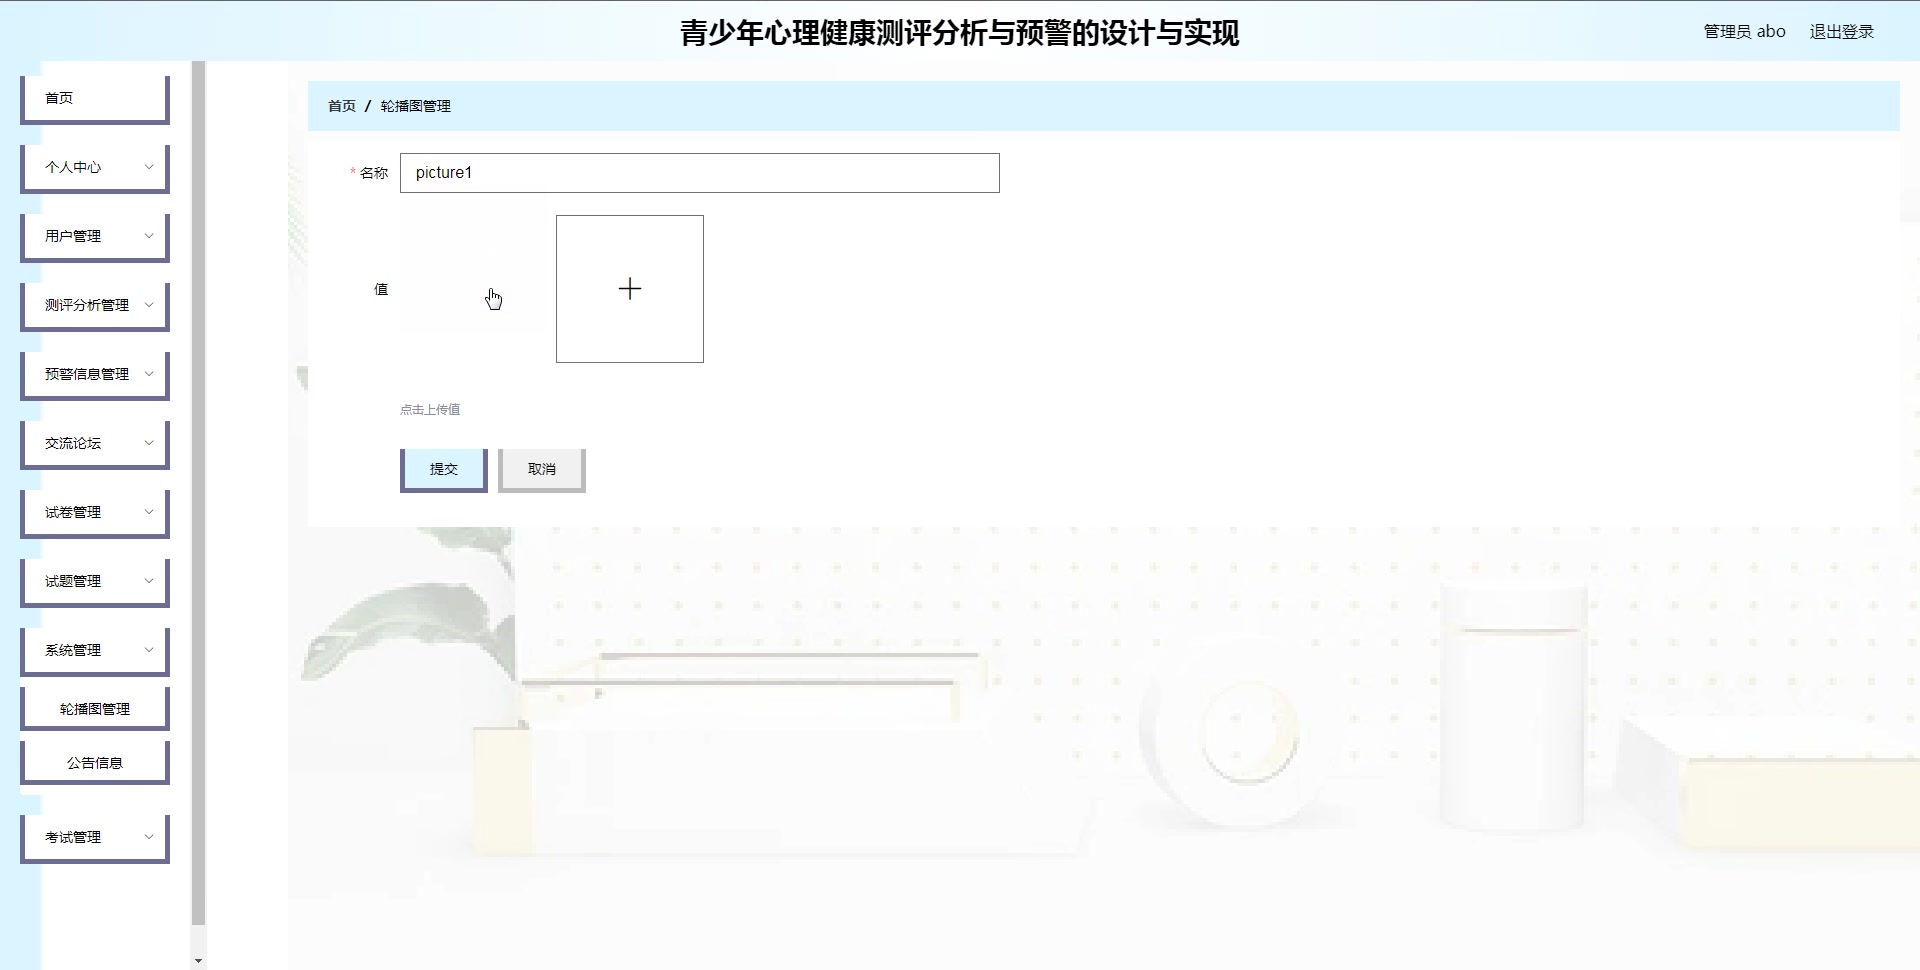Open the 首页 breadcrumb link
This screenshot has height=970, width=1920.
point(343,105)
